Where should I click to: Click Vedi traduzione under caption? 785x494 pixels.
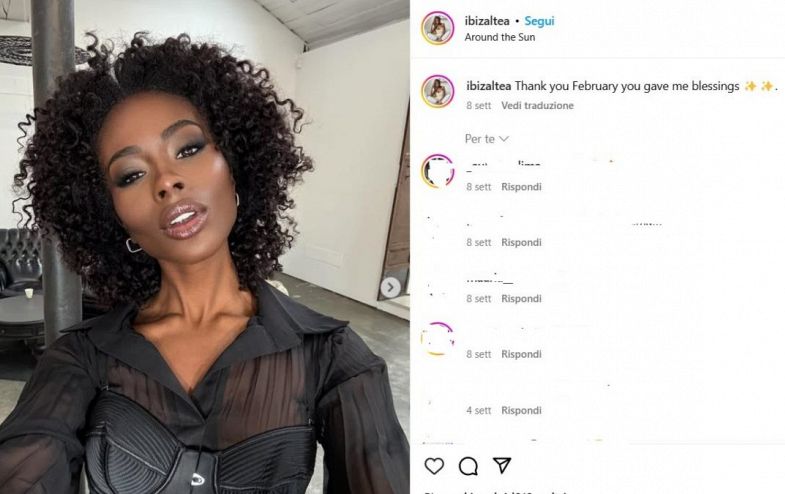pyautogui.click(x=537, y=106)
